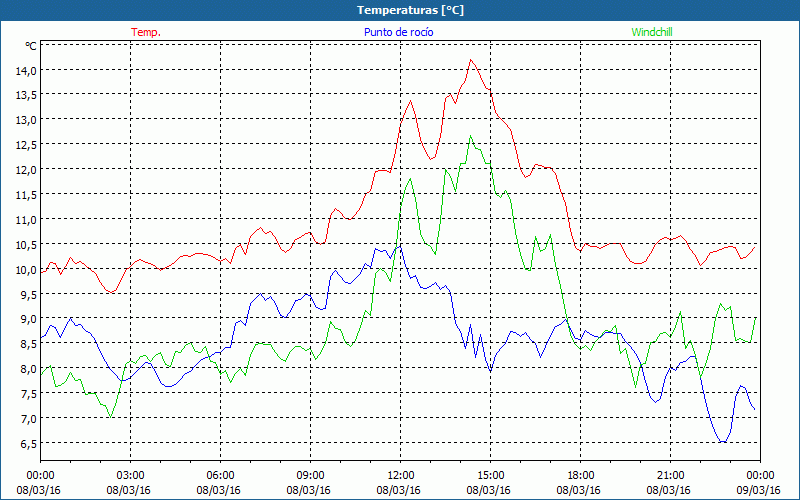Click the 11,5 y-axis value
Viewport: 800px width, 500px height.
point(26,195)
